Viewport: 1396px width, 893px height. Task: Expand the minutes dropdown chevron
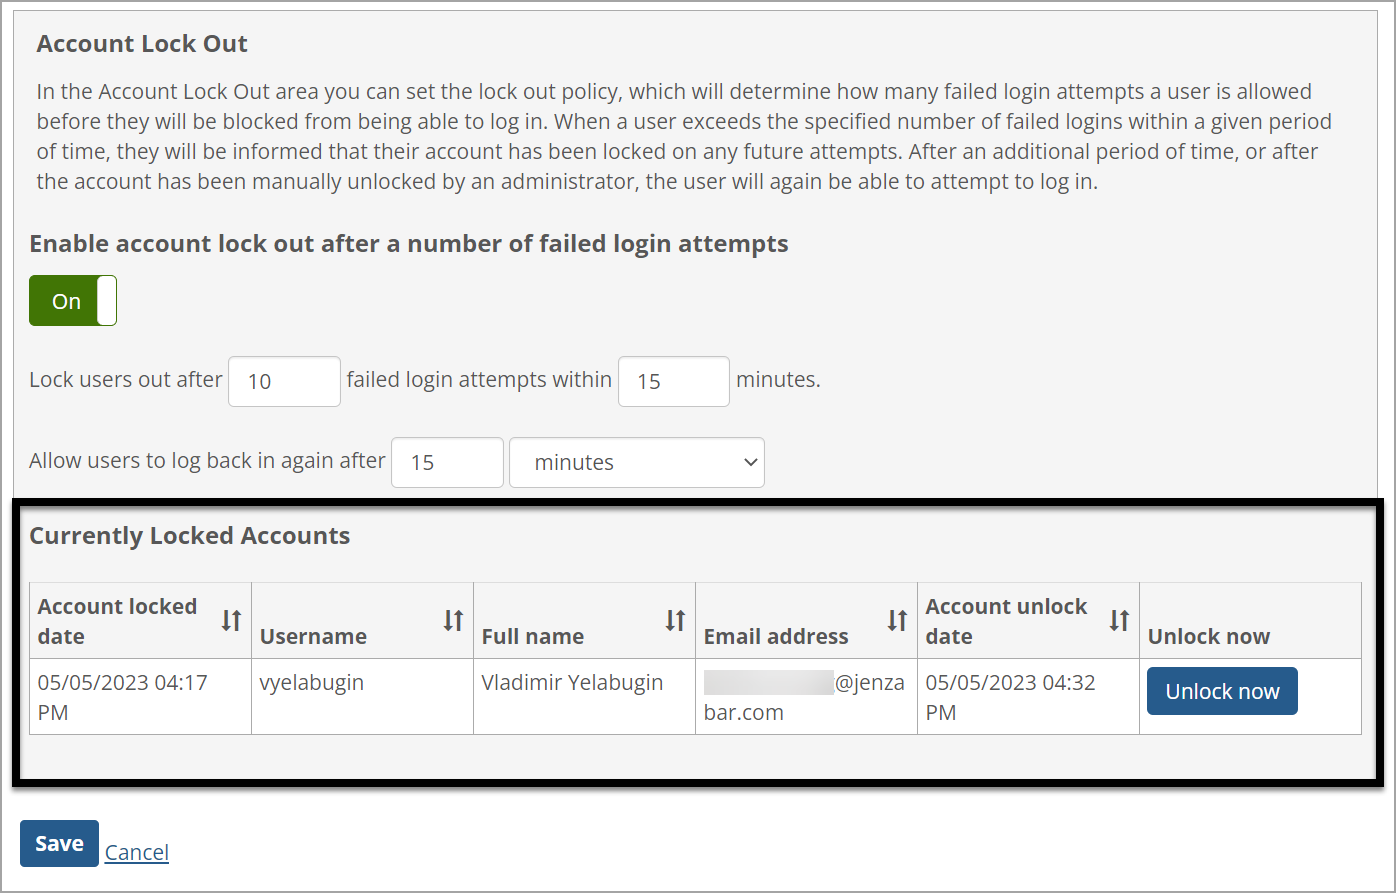pyautogui.click(x=750, y=462)
